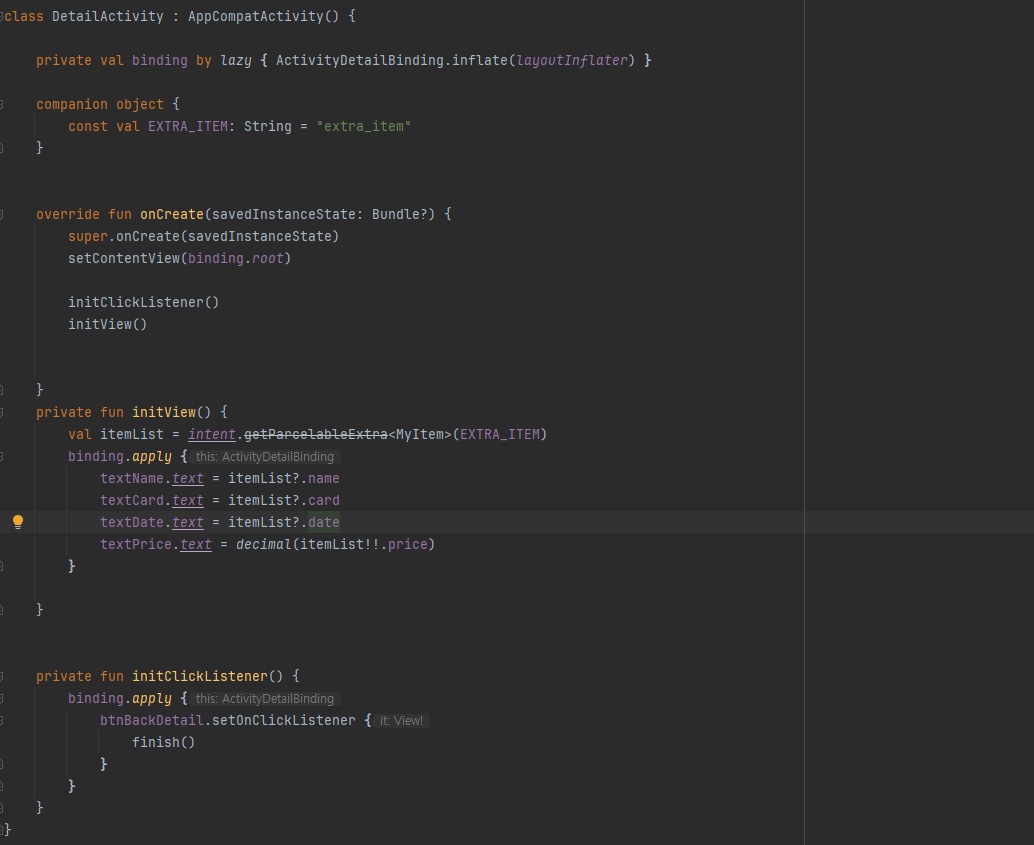This screenshot has width=1034, height=845.
Task: Click itemList in the val declaration
Action: [132, 435]
